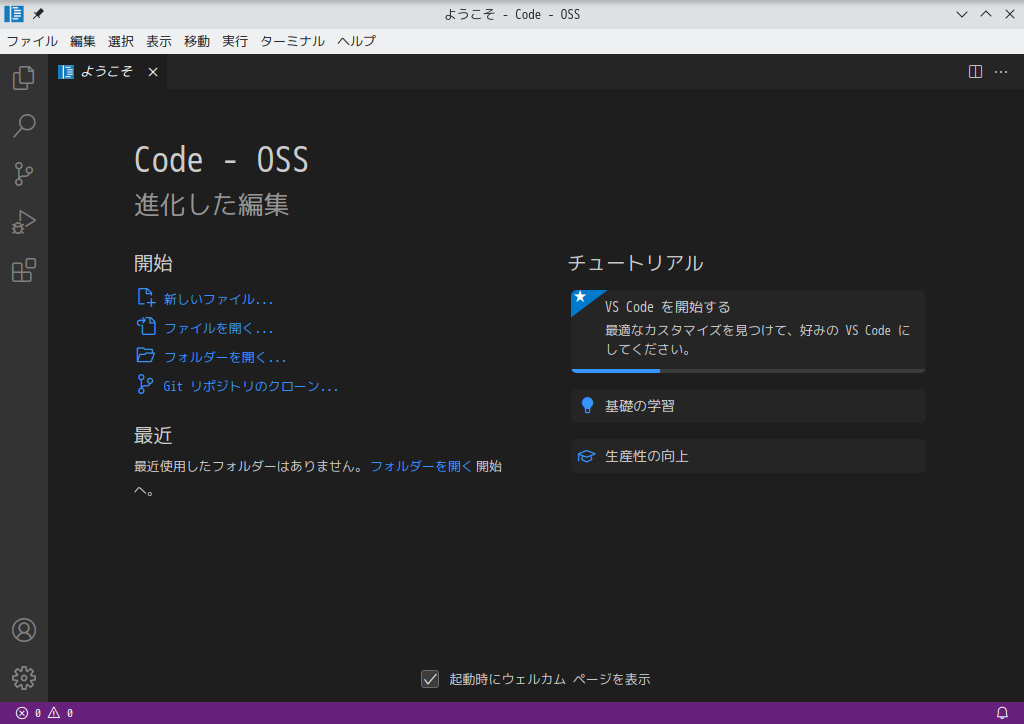Viewport: 1024px width, 724px height.
Task: Open the editor more actions ellipsis
Action: tap(1000, 72)
